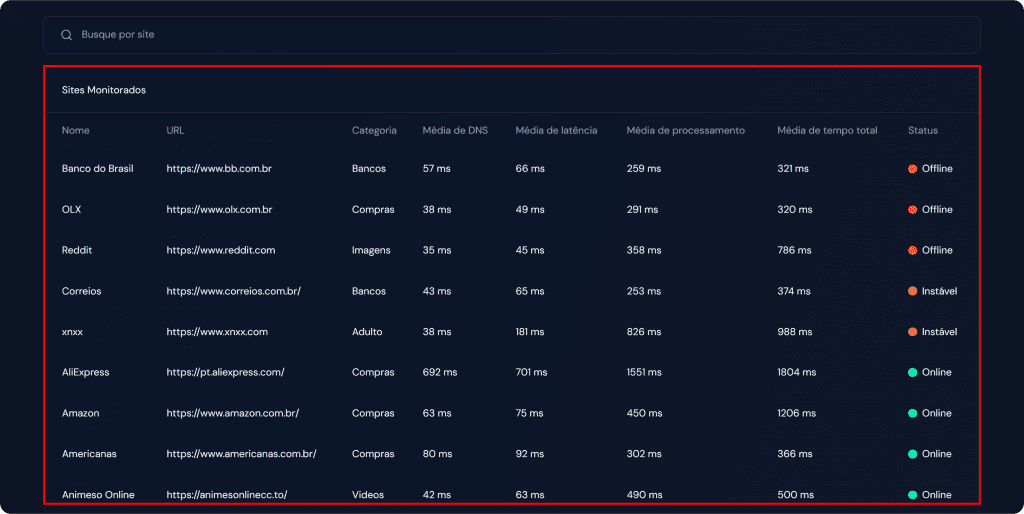Open the https://pt.aliexpress.com/ link
Viewport: 1024px width, 514px height.
225,372
